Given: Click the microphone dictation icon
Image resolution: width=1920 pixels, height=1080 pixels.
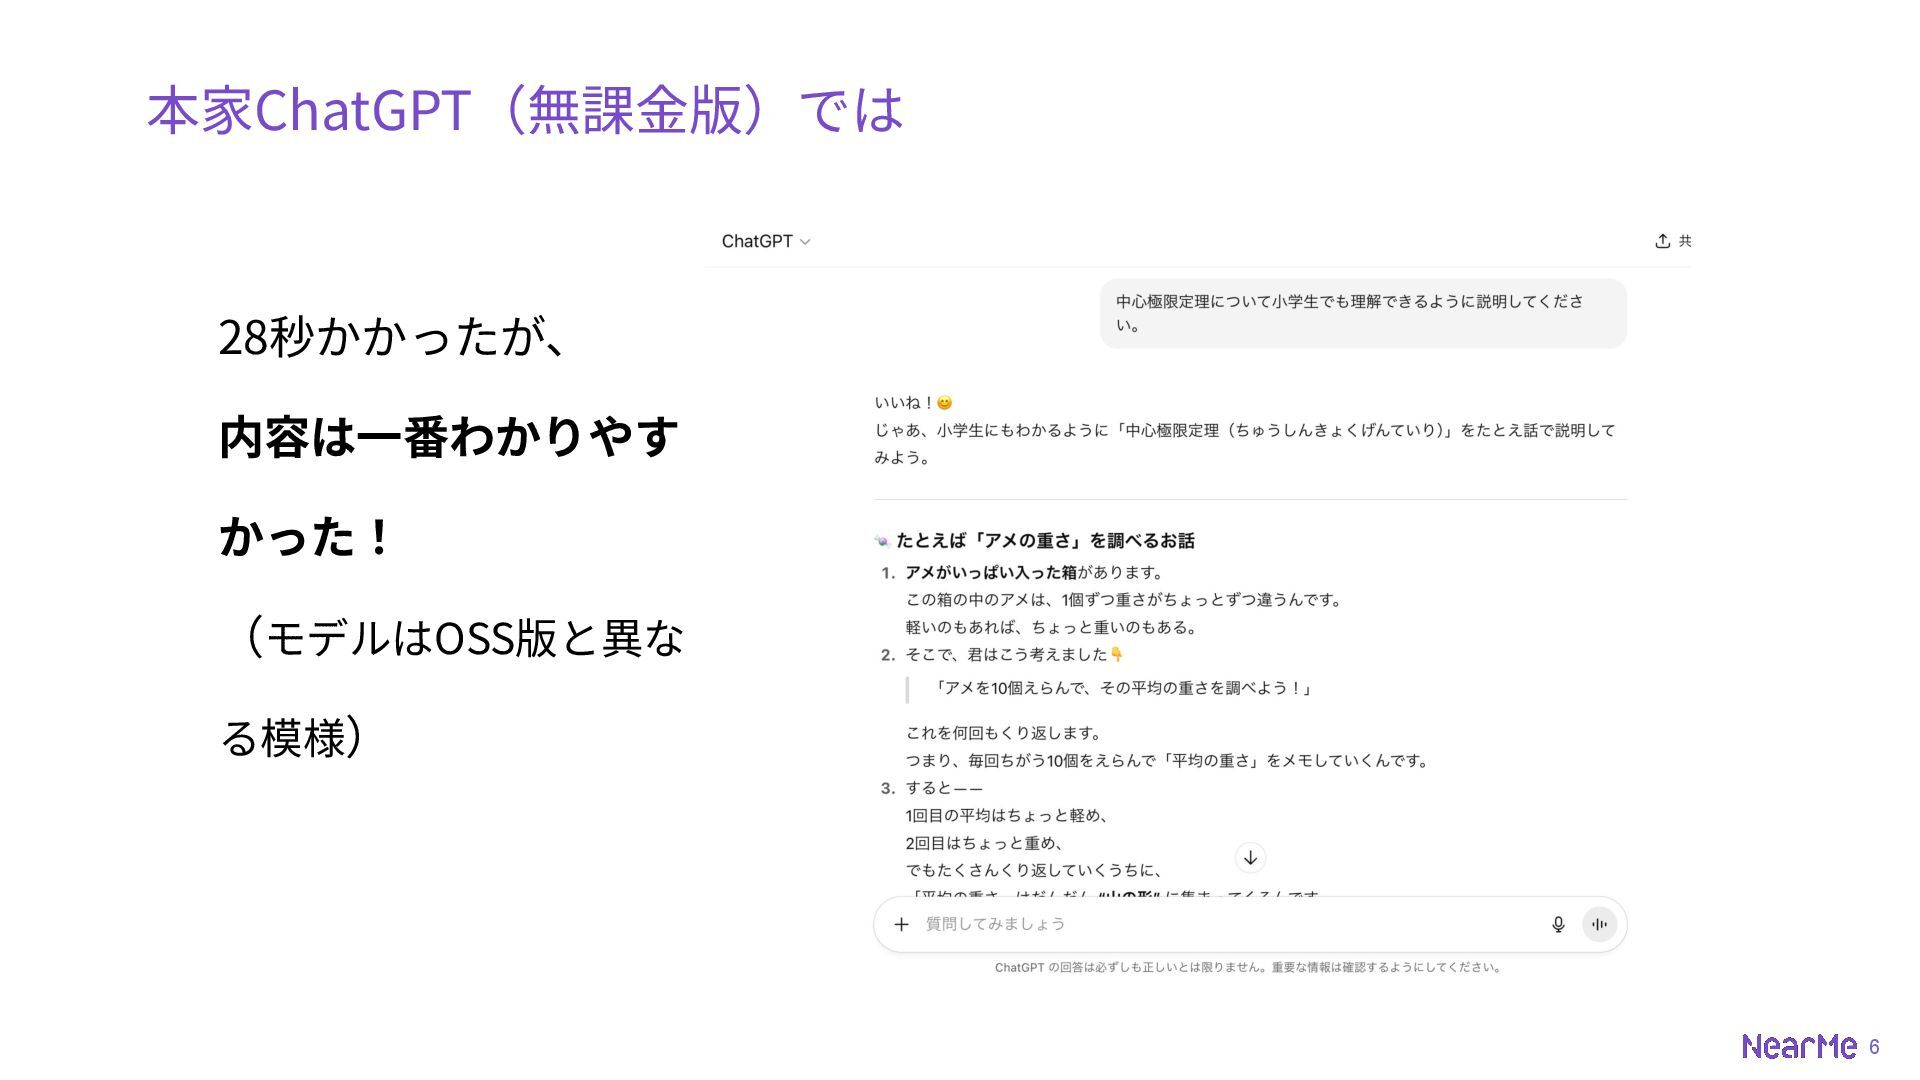Looking at the screenshot, I should [1557, 924].
